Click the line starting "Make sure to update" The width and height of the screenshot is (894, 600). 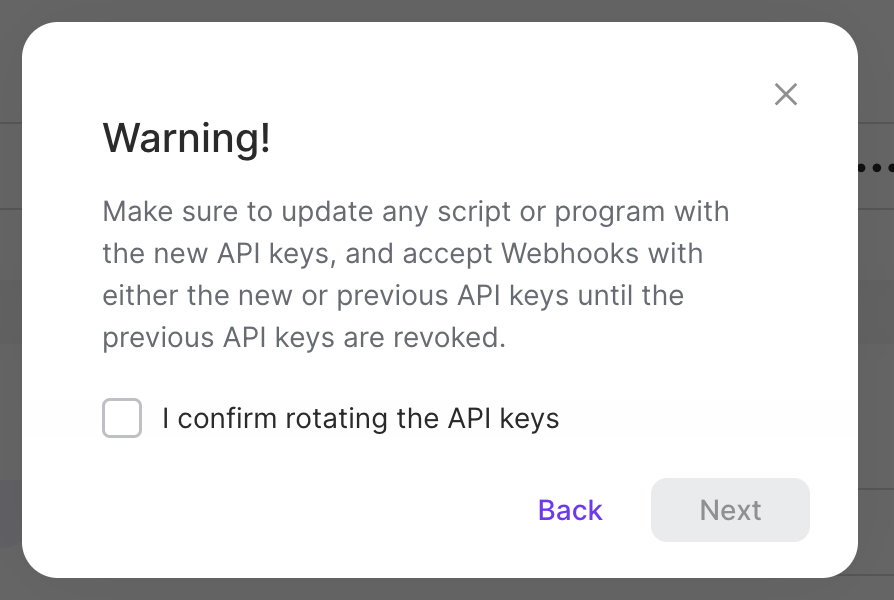(x=415, y=212)
